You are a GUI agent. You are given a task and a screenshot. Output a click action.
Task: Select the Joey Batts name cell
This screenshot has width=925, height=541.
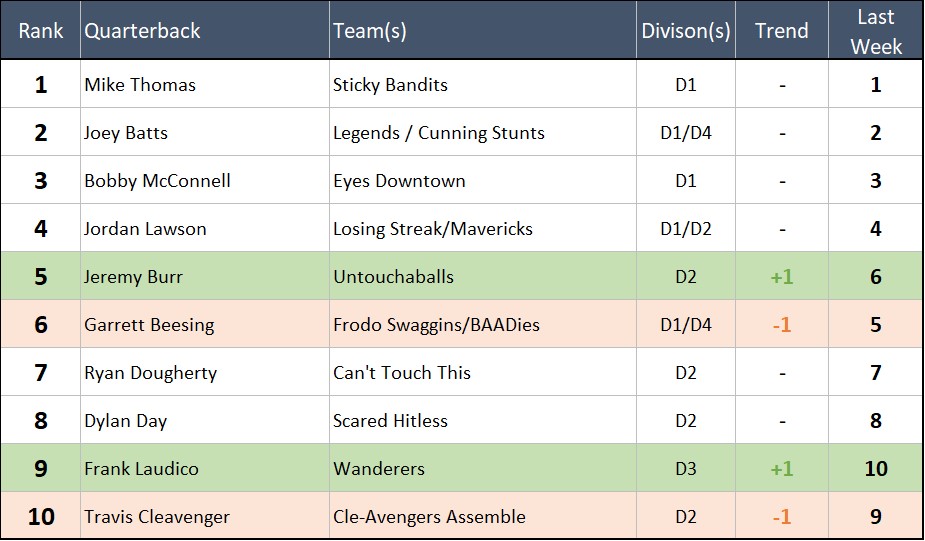[126, 133]
